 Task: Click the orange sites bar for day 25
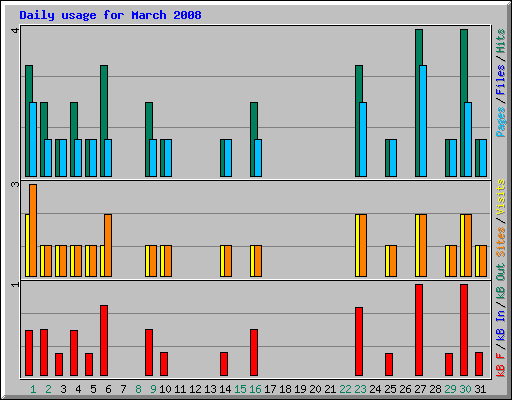tap(393, 261)
